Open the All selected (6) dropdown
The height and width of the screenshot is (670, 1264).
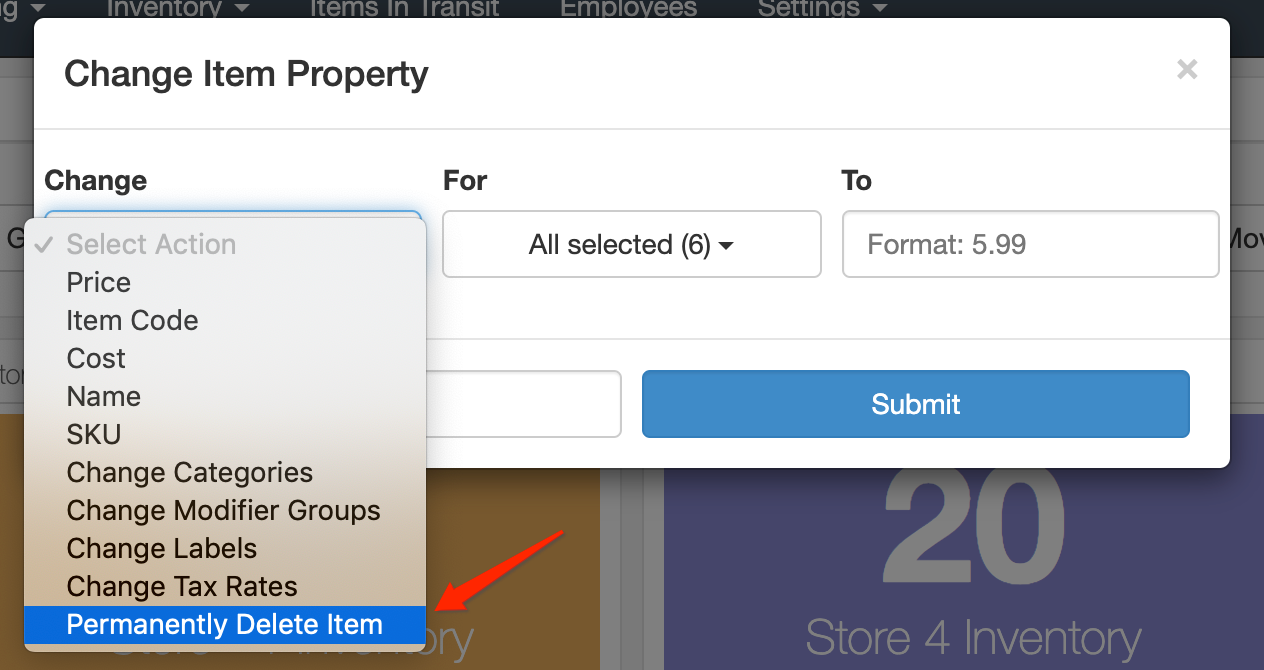(x=632, y=244)
